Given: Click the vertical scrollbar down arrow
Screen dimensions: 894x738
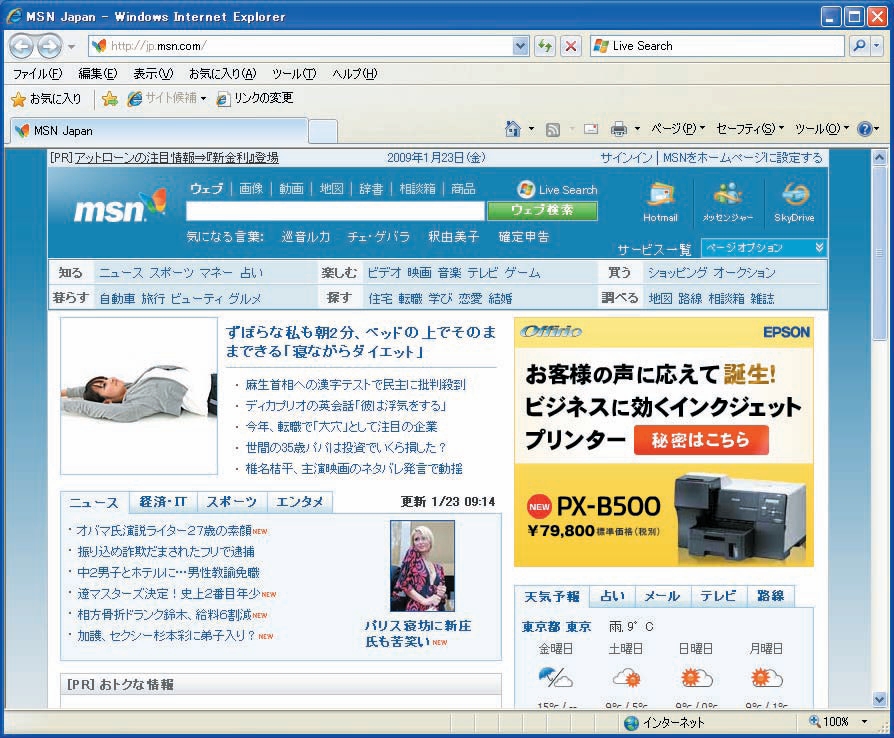Looking at the screenshot, I should pyautogui.click(x=879, y=699).
